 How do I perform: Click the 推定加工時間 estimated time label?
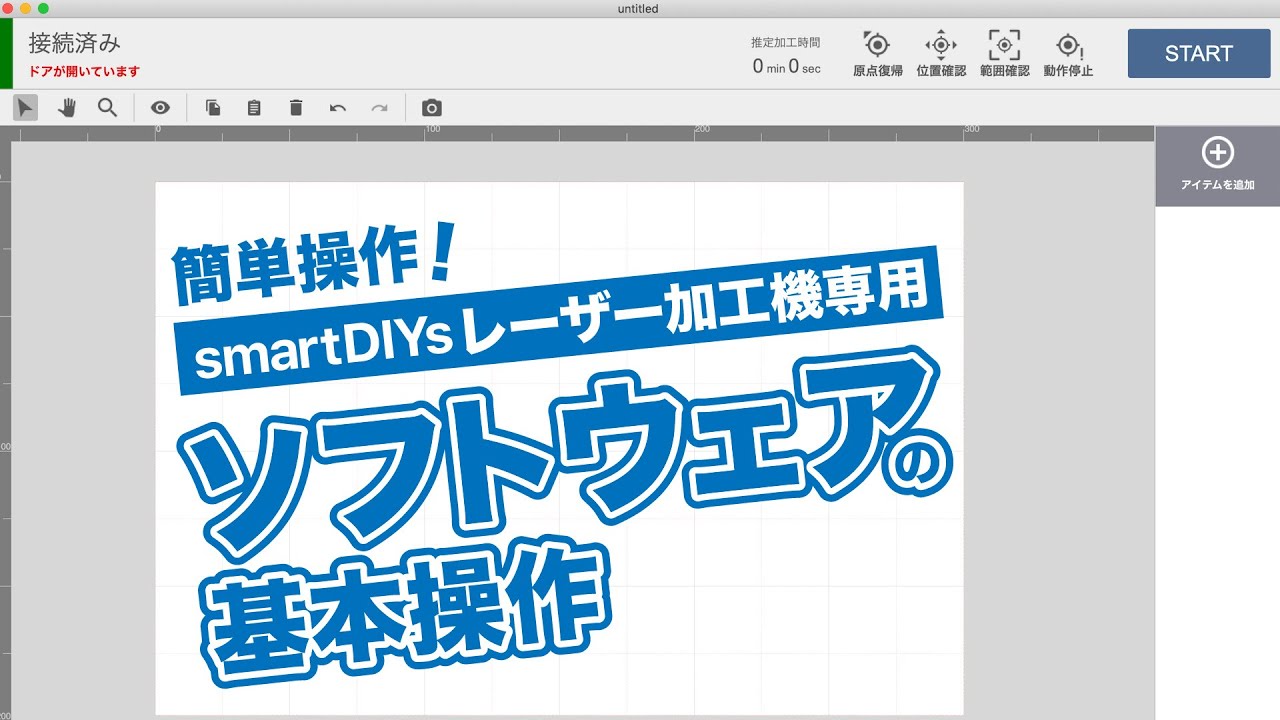(x=786, y=43)
